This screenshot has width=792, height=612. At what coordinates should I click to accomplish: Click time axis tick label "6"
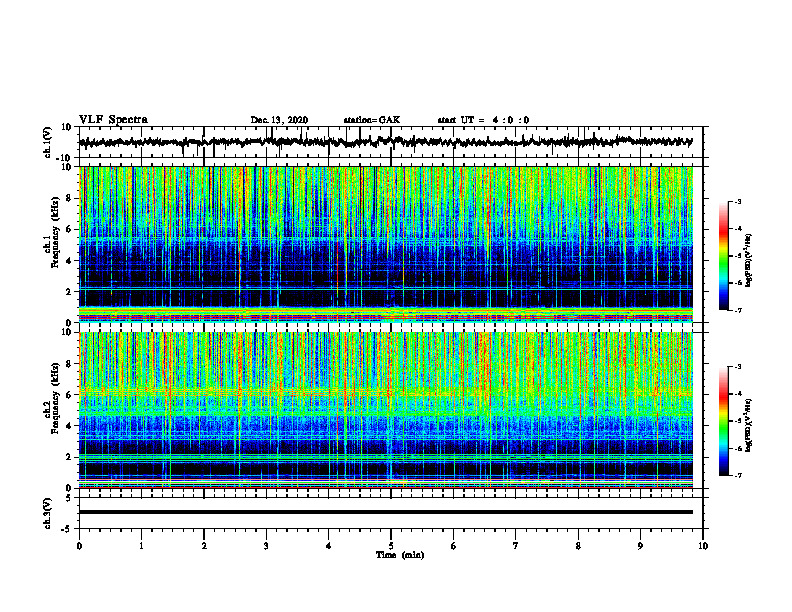click(454, 546)
